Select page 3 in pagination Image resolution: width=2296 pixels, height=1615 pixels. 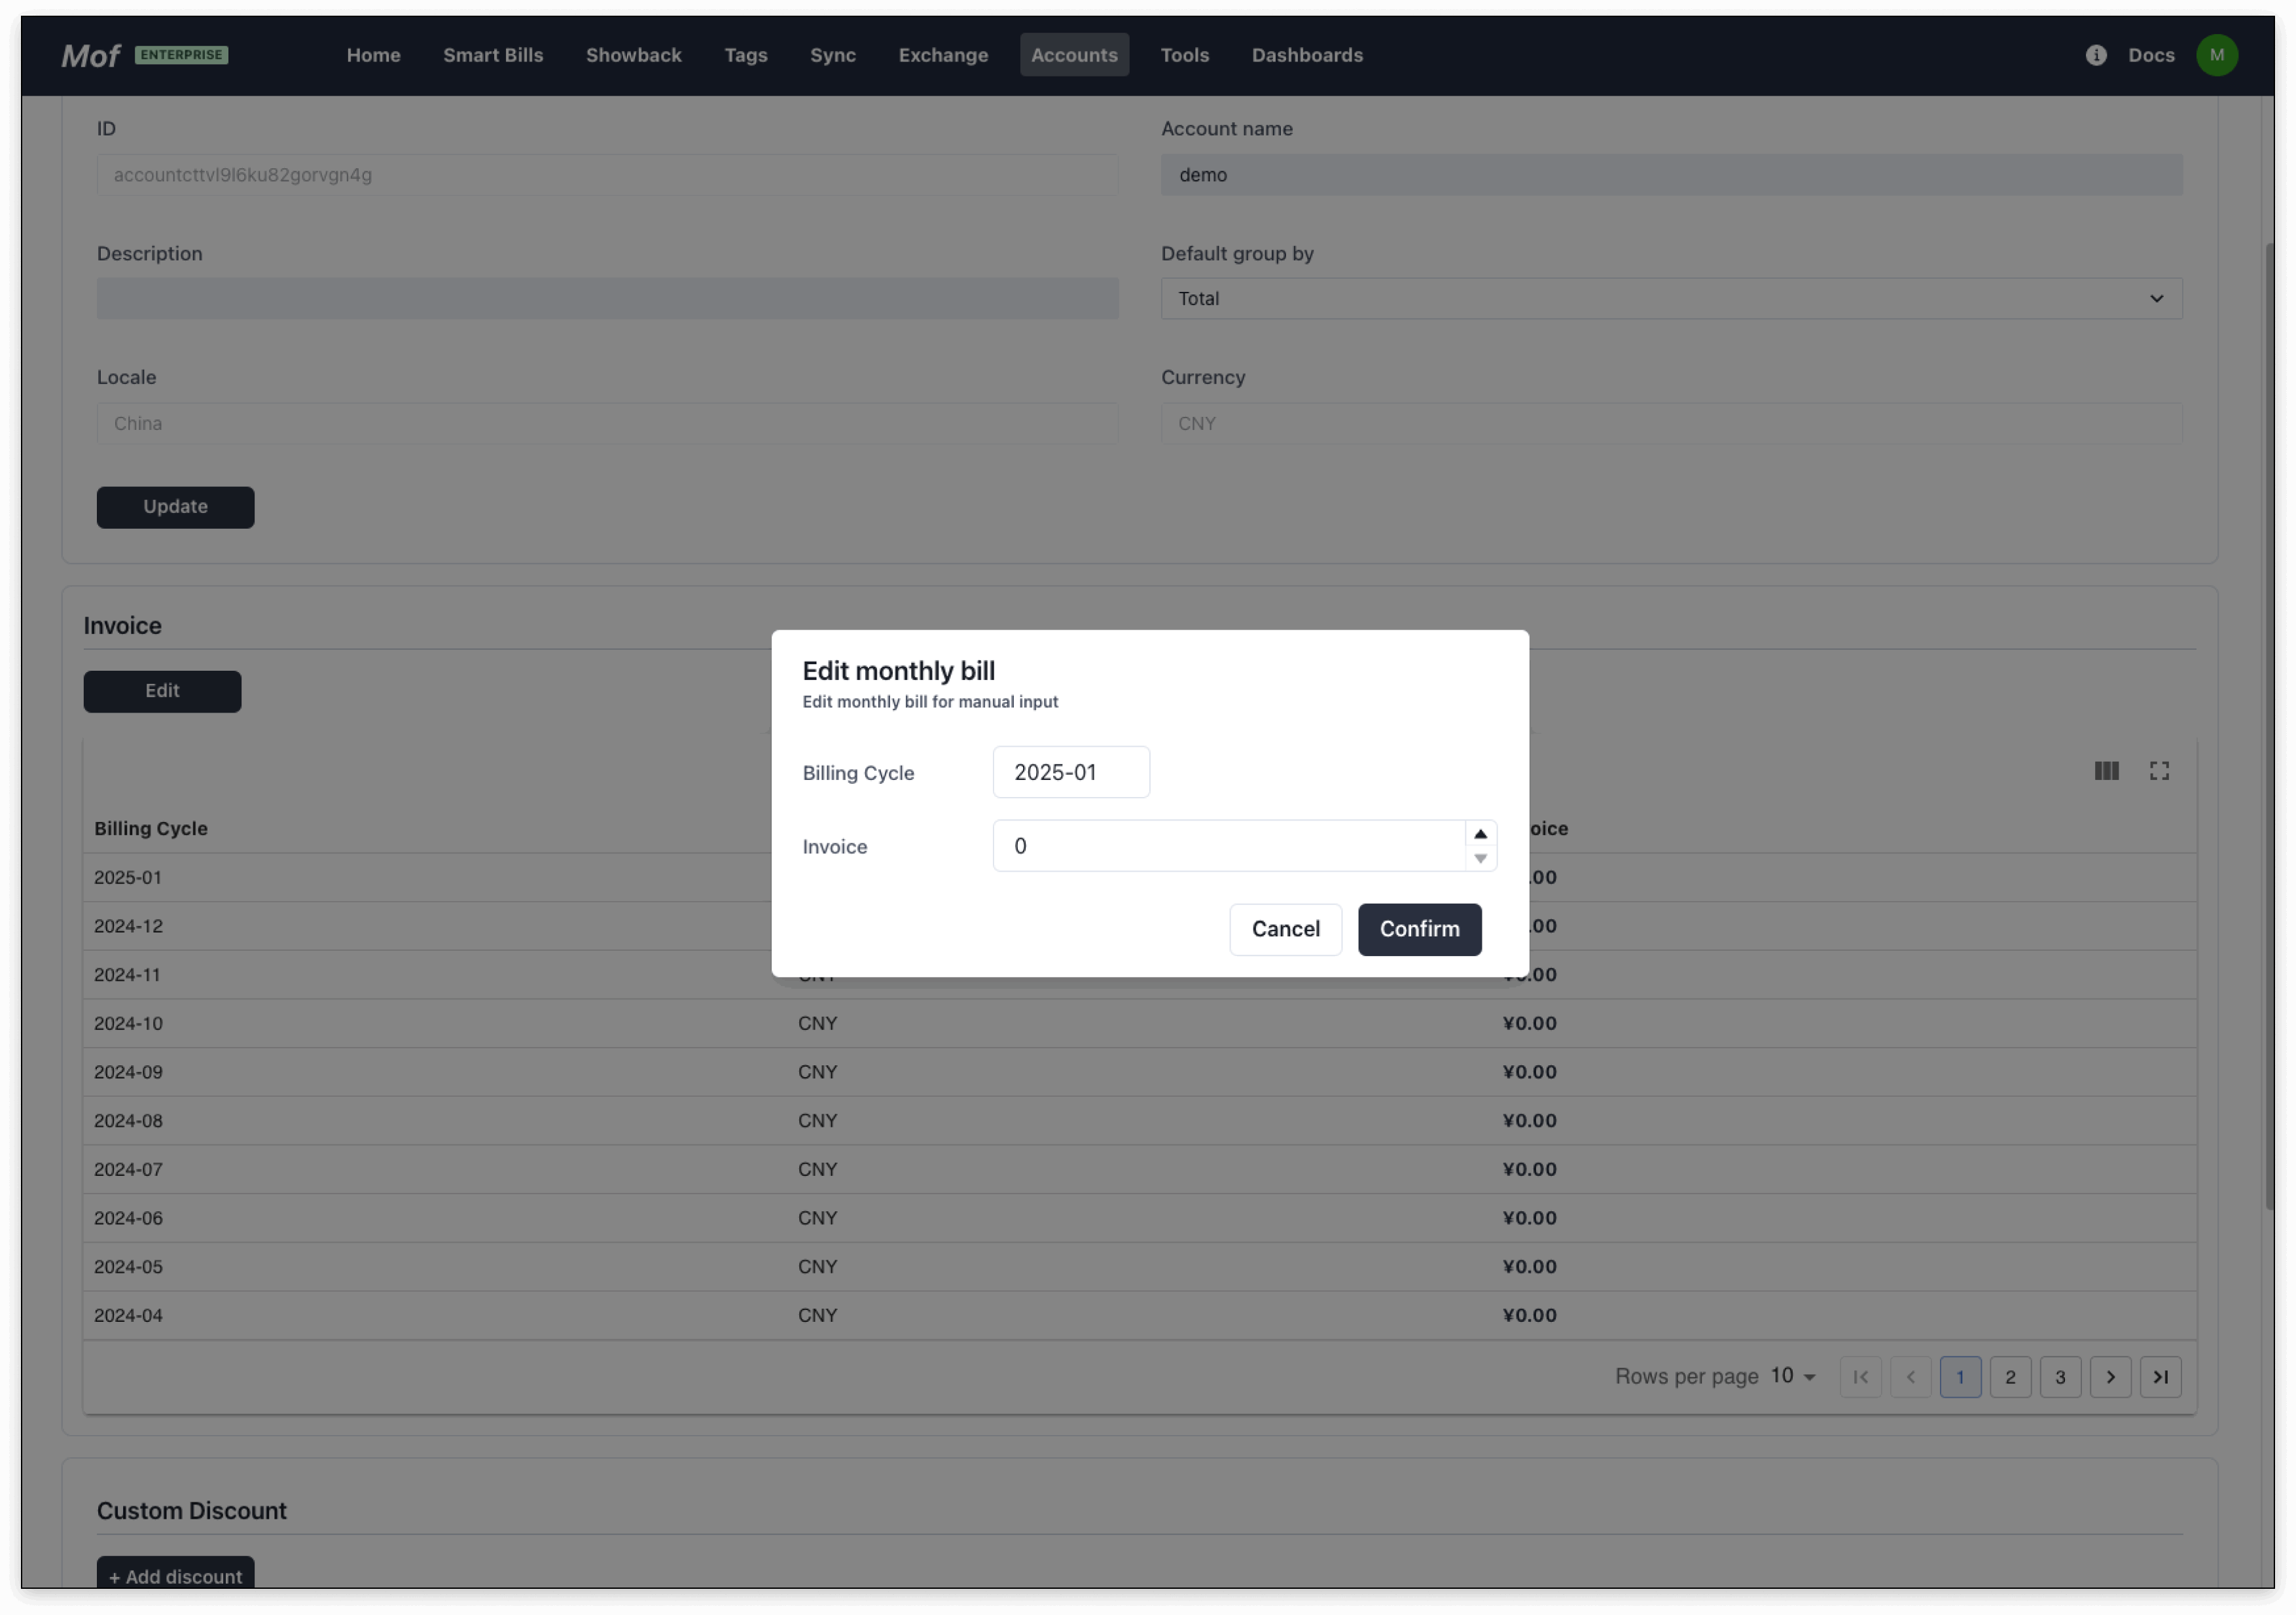coord(2060,1377)
